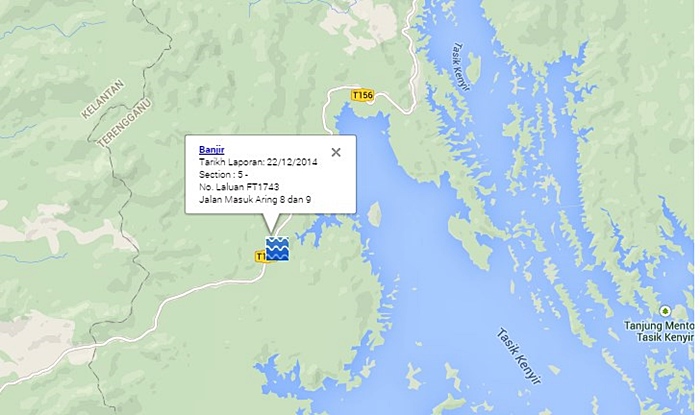The width and height of the screenshot is (700, 415).
Task: Click the Section : 5 line
Action: 224,174
